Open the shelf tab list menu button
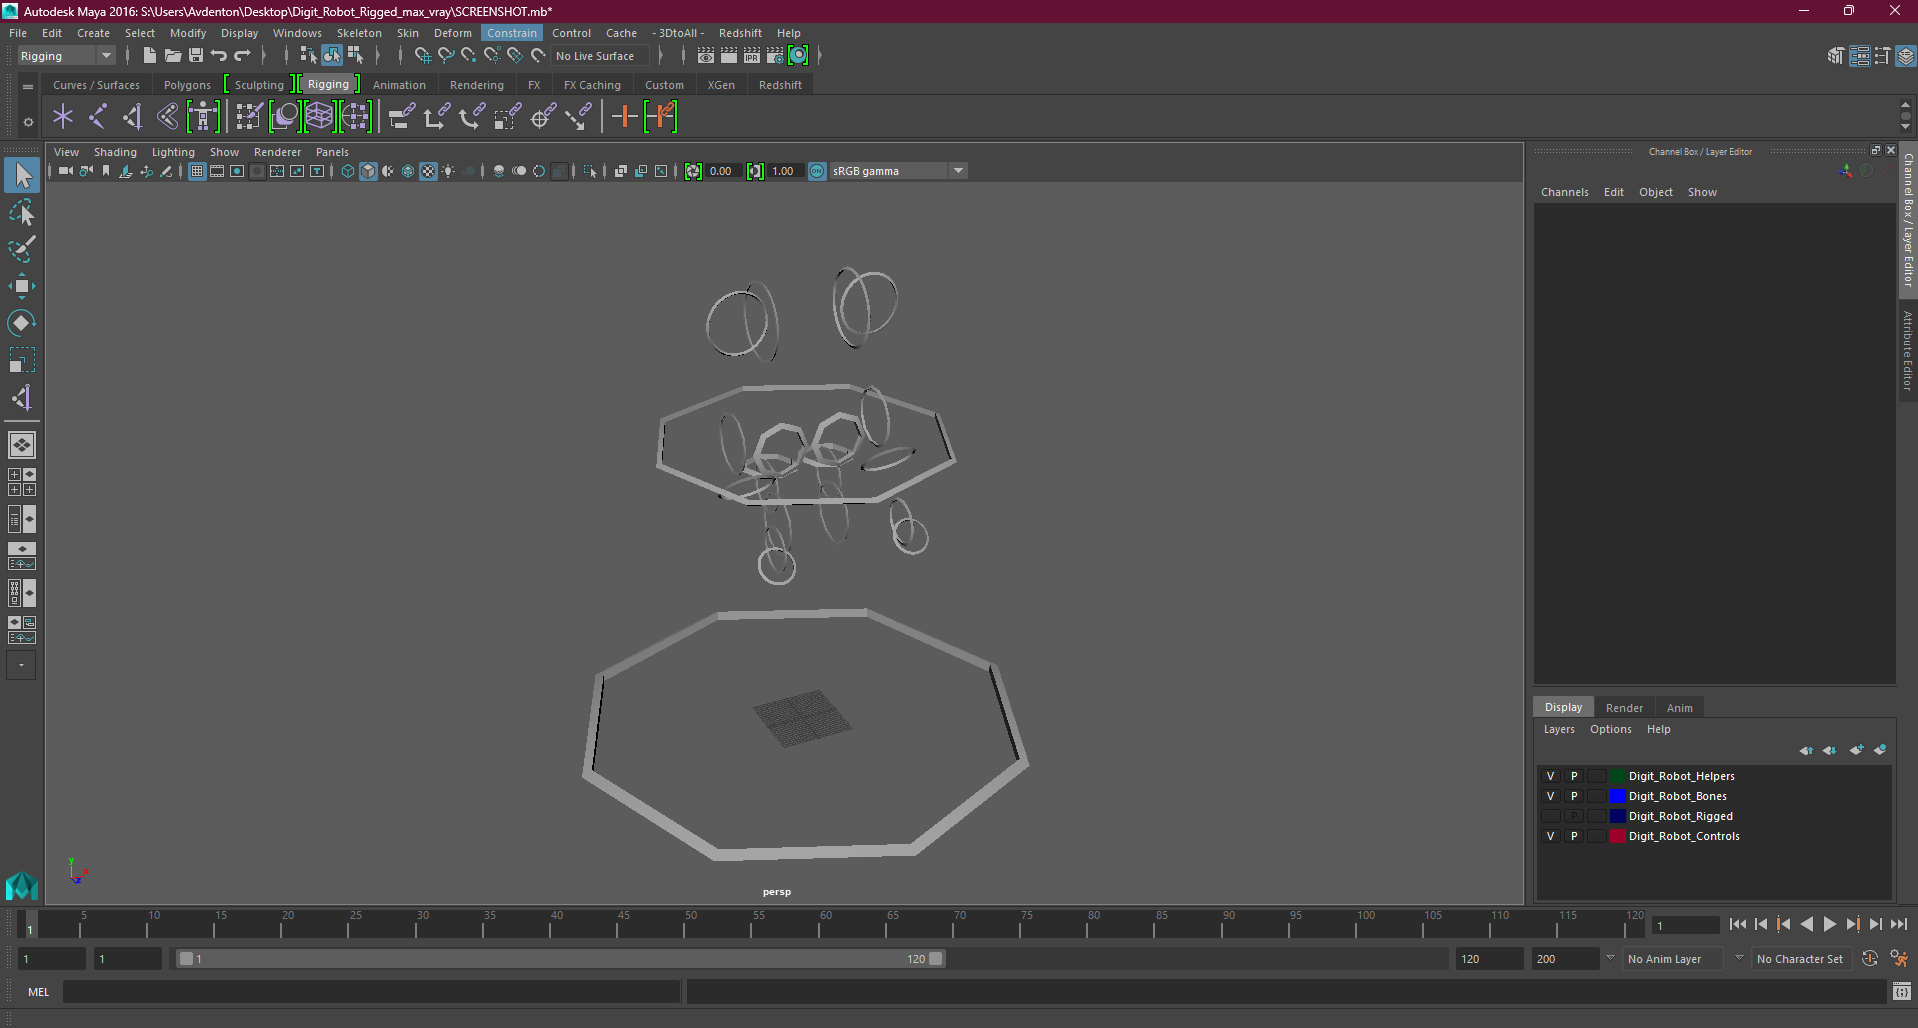Screen dimensions: 1918x1028 (28, 86)
